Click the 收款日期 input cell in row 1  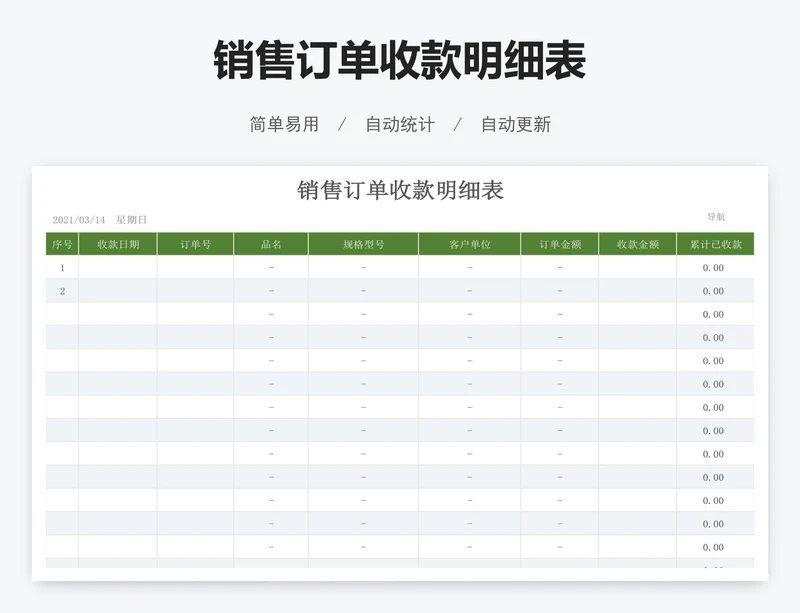coord(118,267)
